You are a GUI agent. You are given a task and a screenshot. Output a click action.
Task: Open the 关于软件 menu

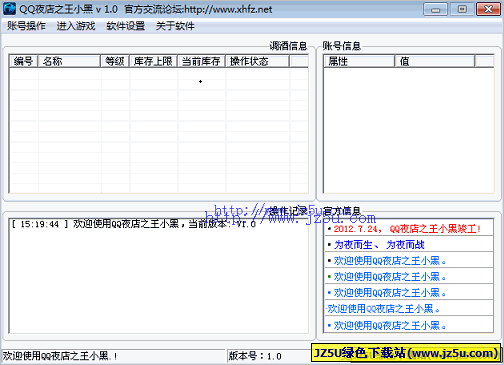175,26
